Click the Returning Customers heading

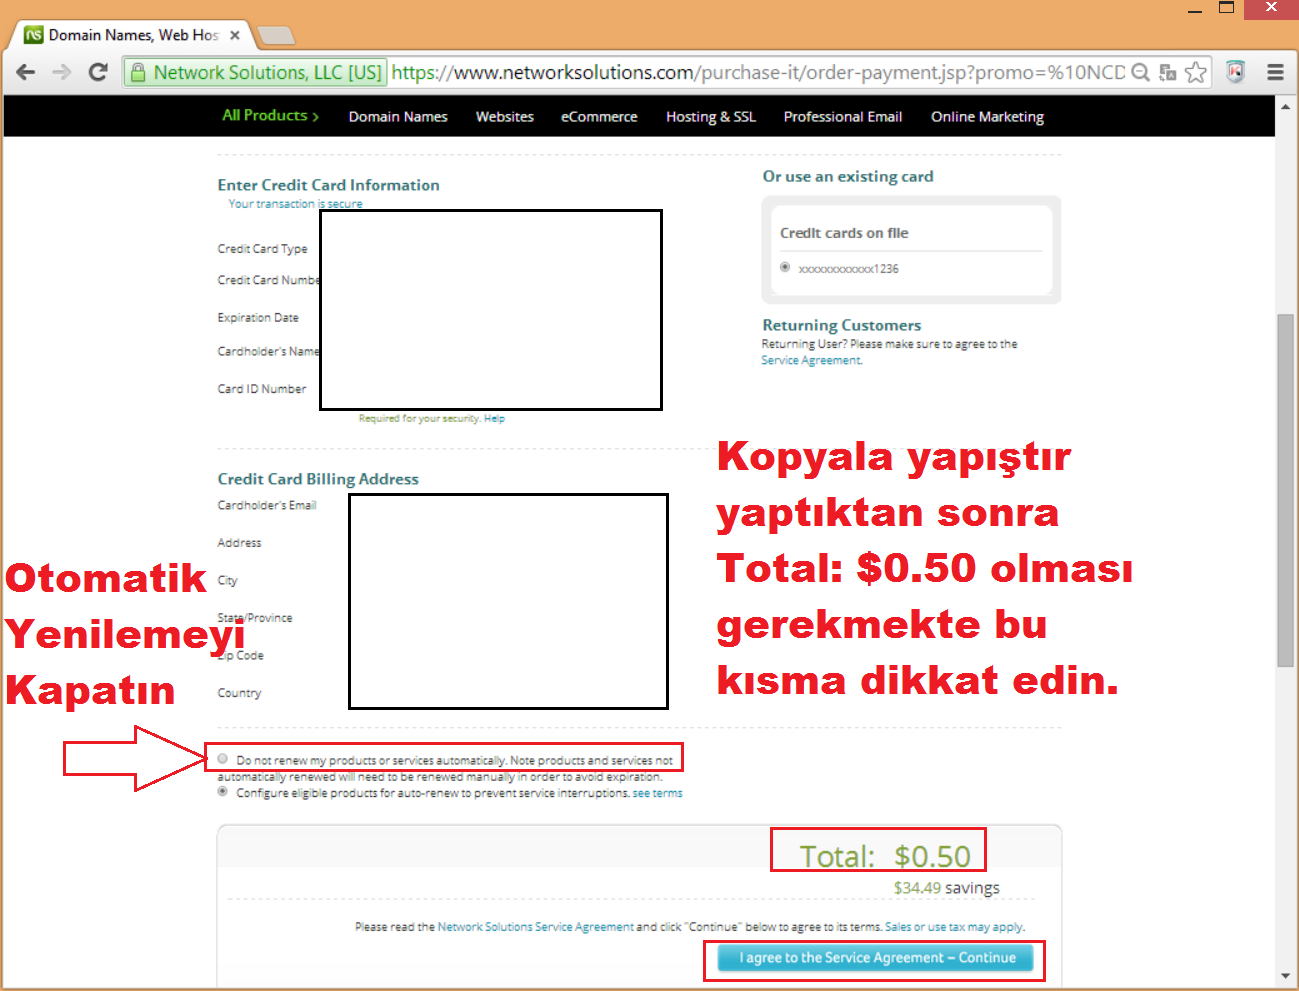[842, 325]
